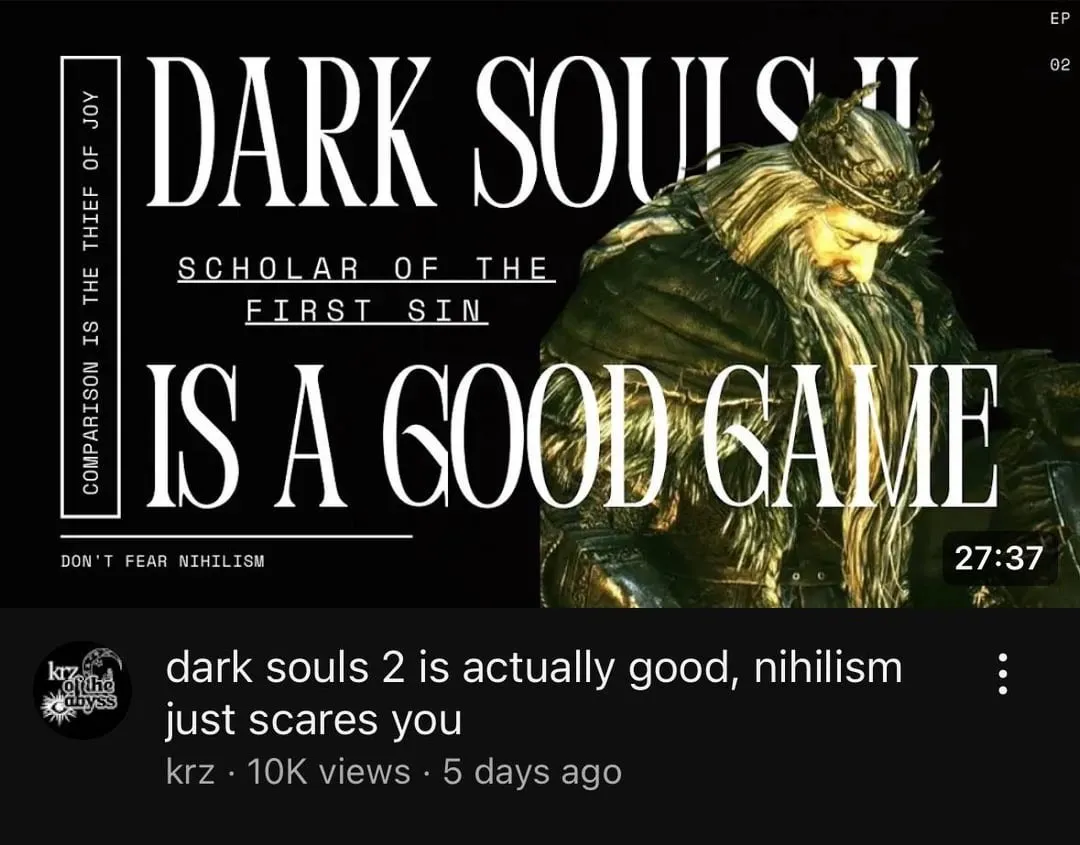Viewport: 1080px width, 845px height.
Task: Open the krz of the abyss channel avatar
Action: pyautogui.click(x=83, y=690)
